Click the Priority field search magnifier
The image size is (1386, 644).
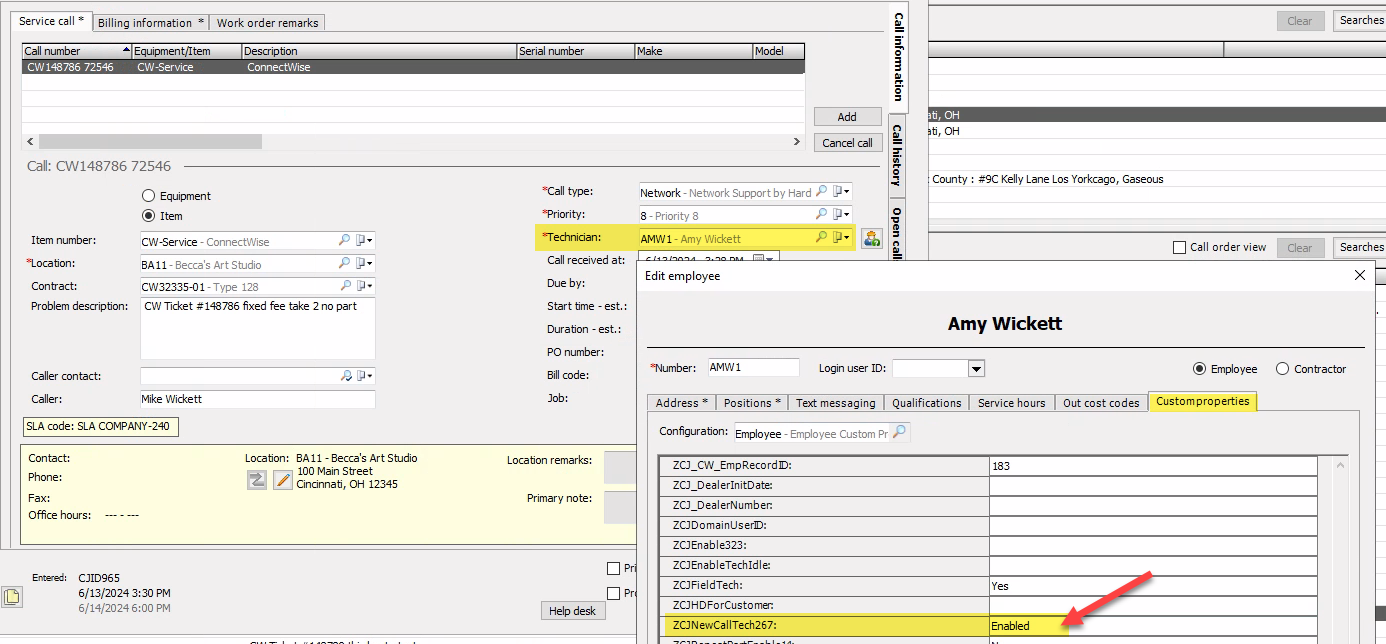821,215
